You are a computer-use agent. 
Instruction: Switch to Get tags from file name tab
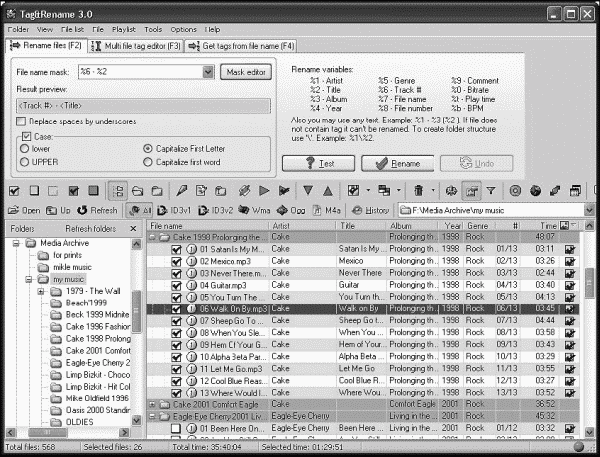242,46
